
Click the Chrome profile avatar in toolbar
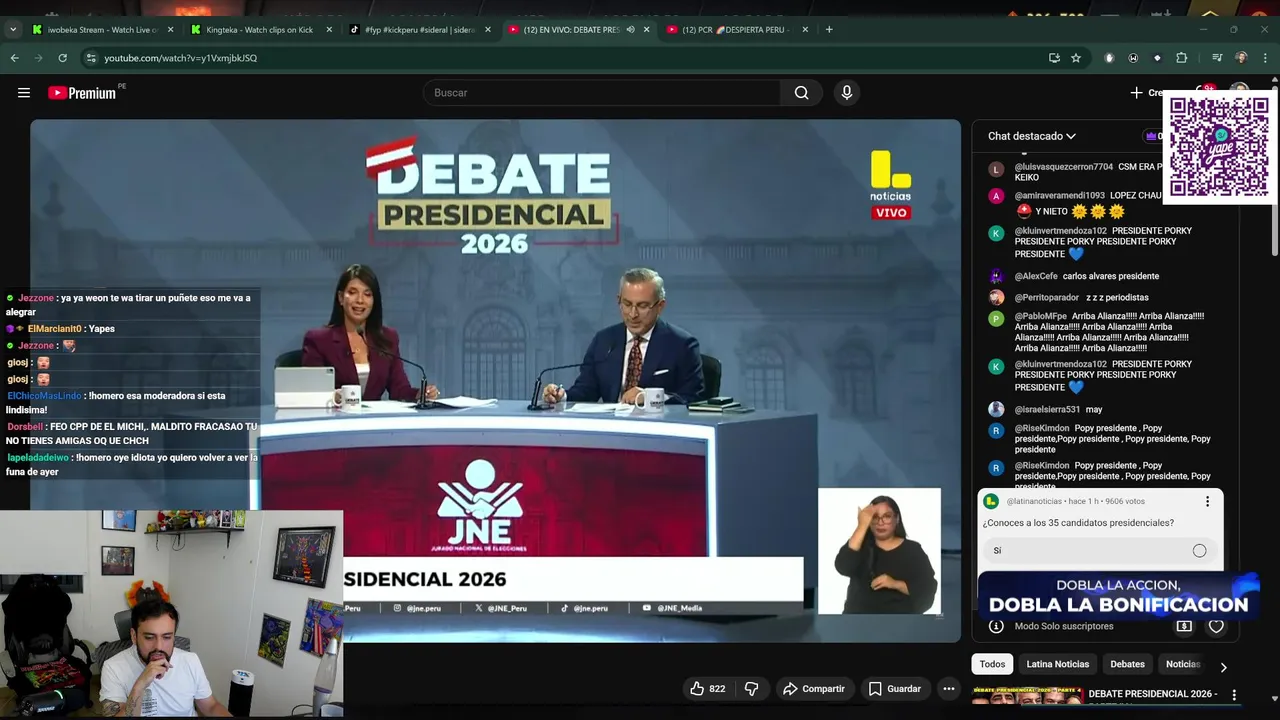click(x=1241, y=58)
